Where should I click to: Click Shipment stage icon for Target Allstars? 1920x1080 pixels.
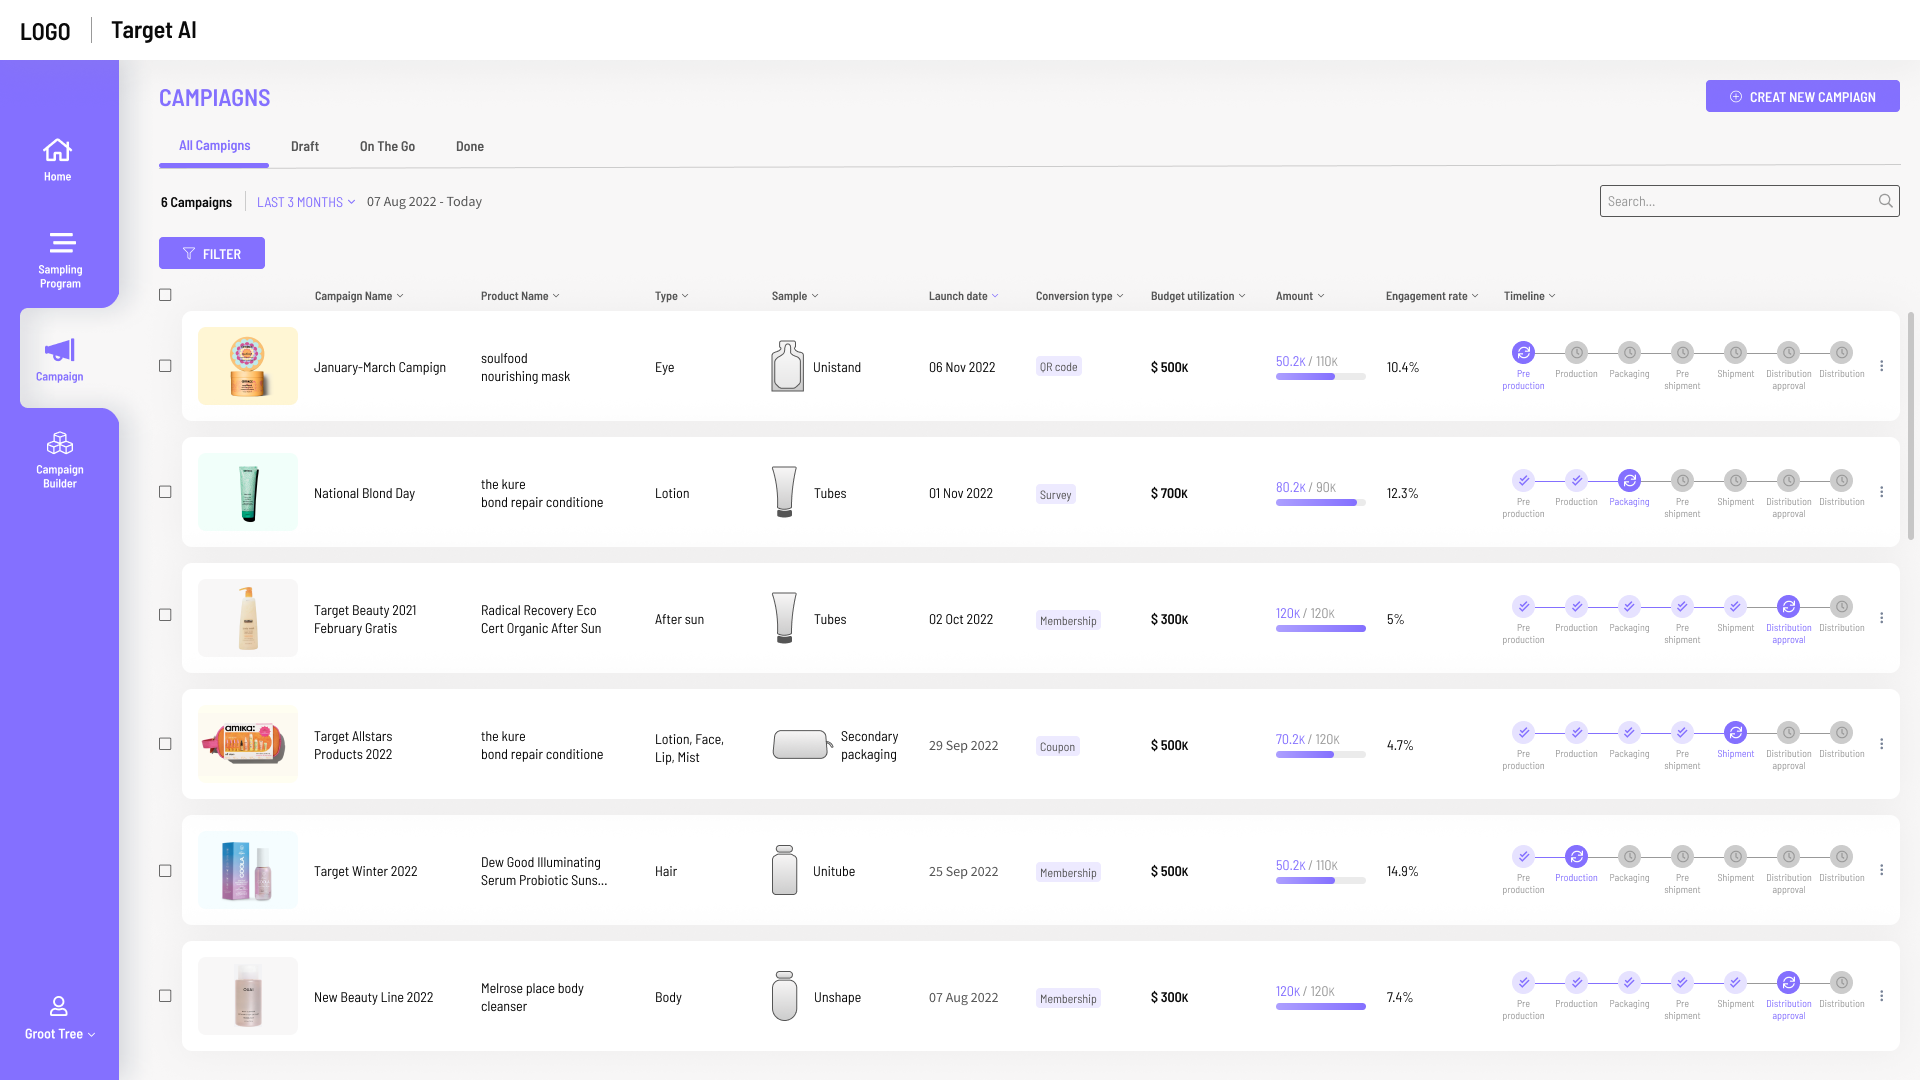coord(1735,732)
